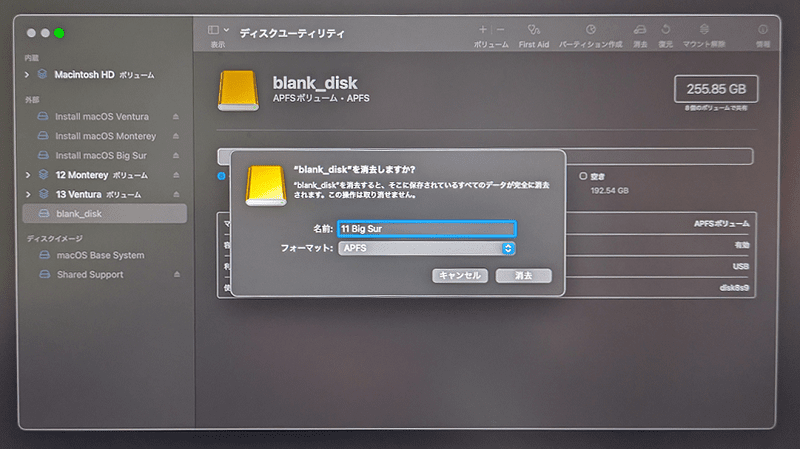The image size is (800, 449).
Task: Eject the 13 Ventura volume
Action: point(176,194)
